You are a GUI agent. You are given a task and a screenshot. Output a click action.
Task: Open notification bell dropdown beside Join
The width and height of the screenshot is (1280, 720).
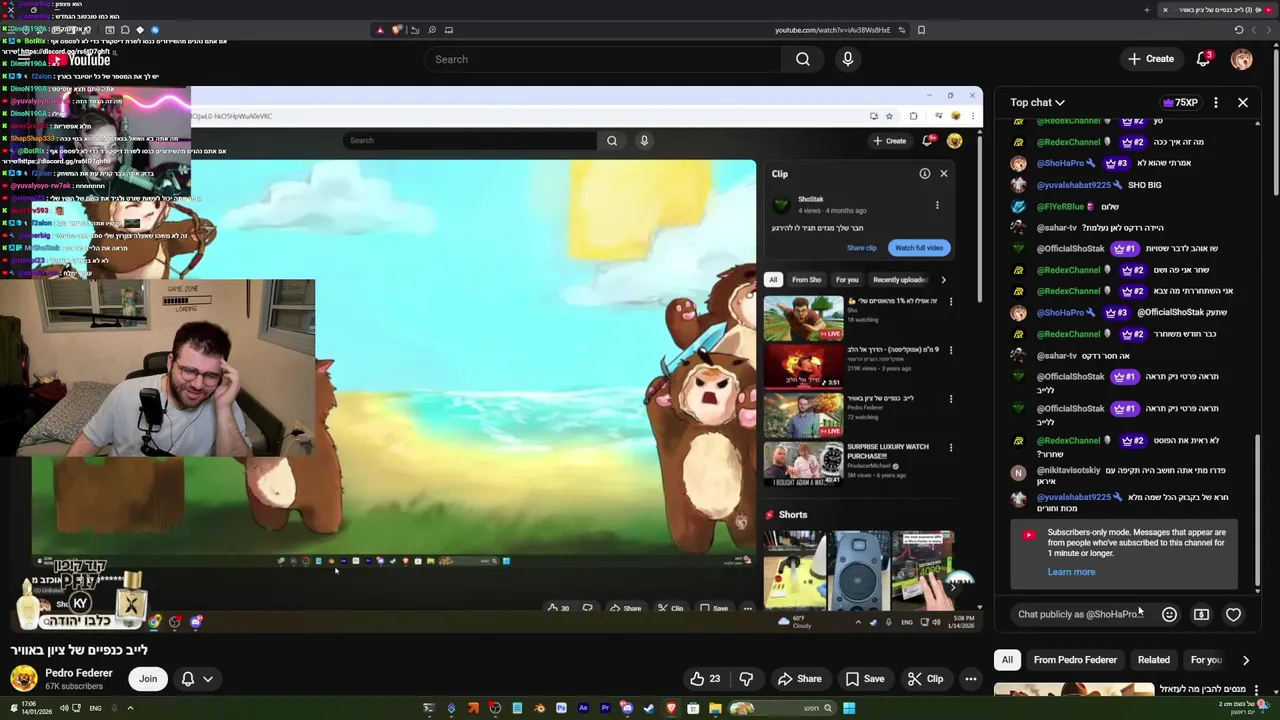click(197, 679)
